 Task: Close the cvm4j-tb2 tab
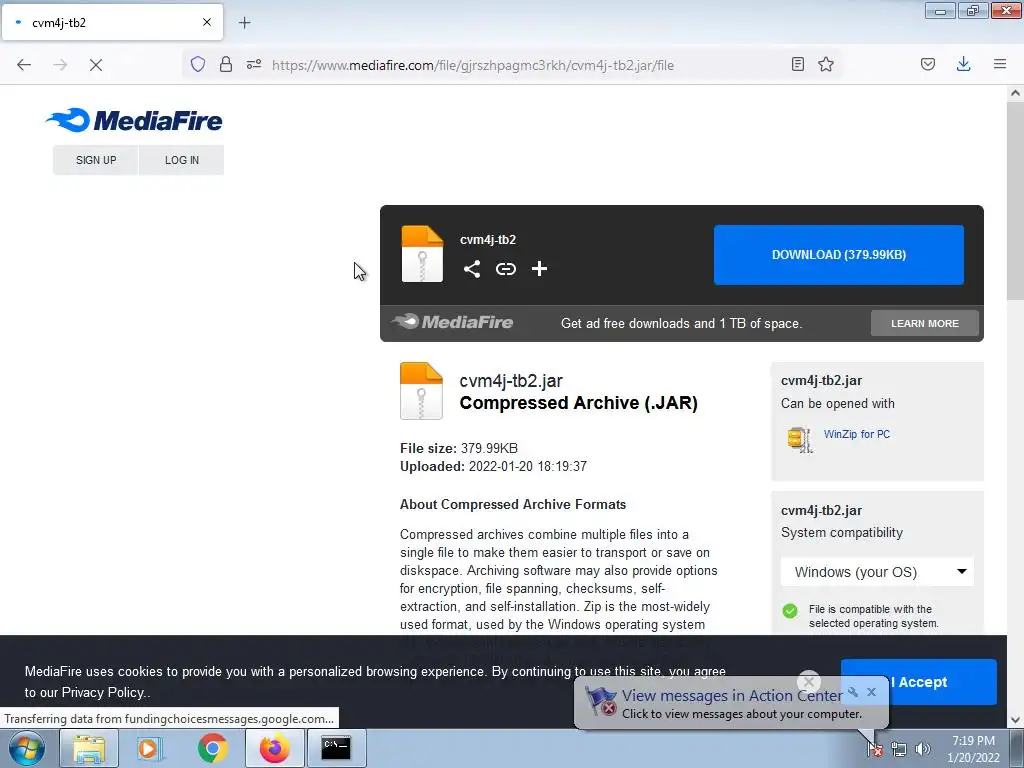point(207,22)
